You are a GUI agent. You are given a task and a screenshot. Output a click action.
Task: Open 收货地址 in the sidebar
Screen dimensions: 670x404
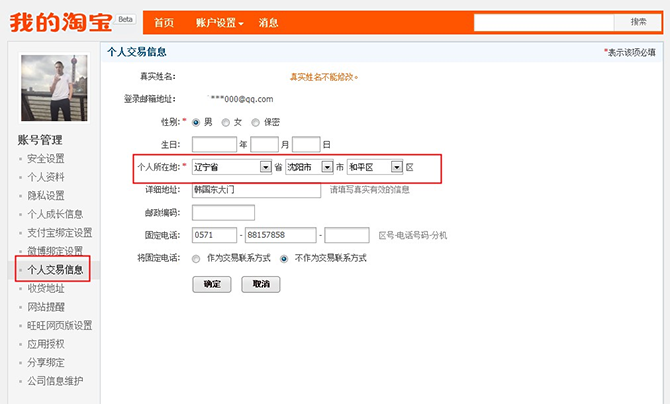click(x=46, y=288)
